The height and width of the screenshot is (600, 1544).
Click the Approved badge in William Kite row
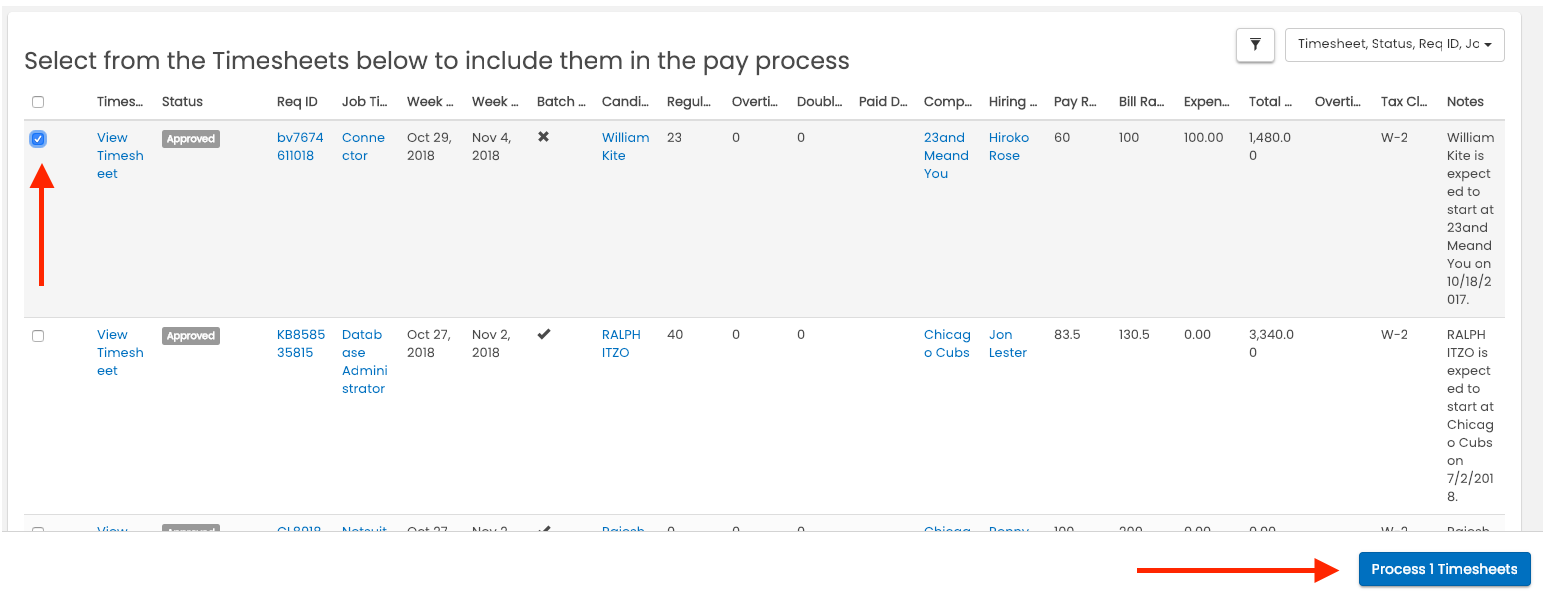191,139
